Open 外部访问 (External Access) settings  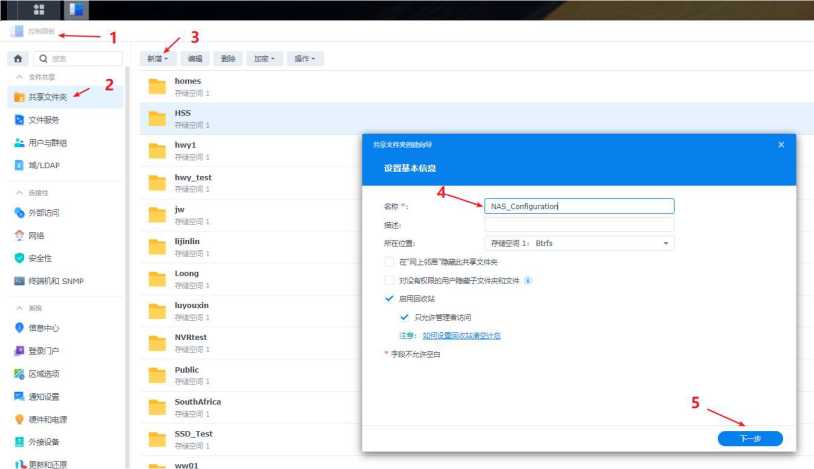point(43,212)
